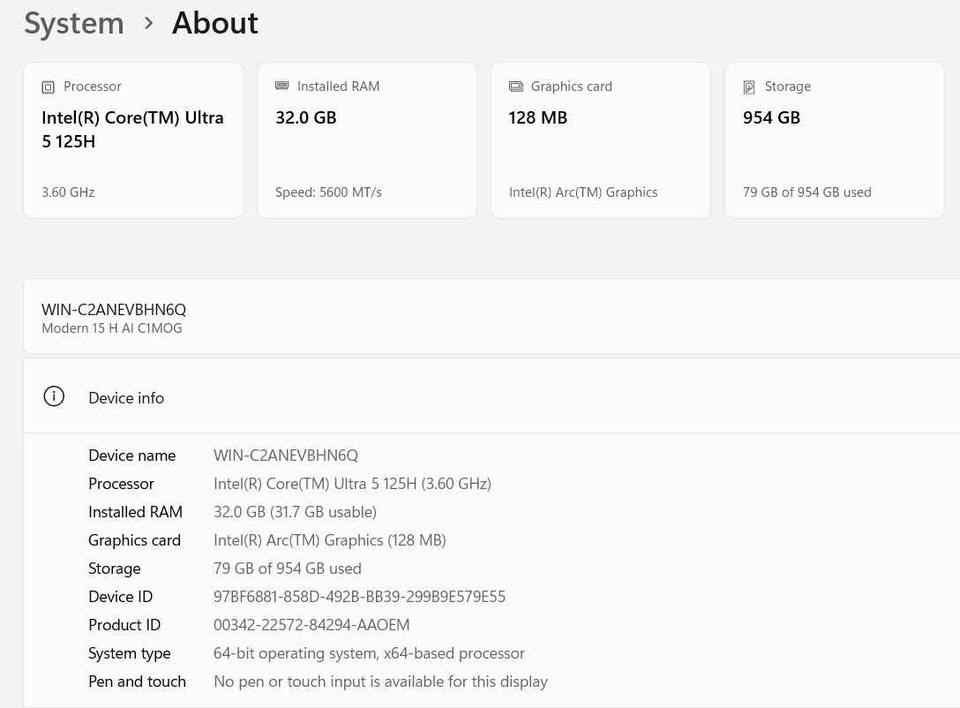Click 'Intel(R) Core(TM) Ultra 5 125H (3.60 GHz)' value

(x=352, y=484)
